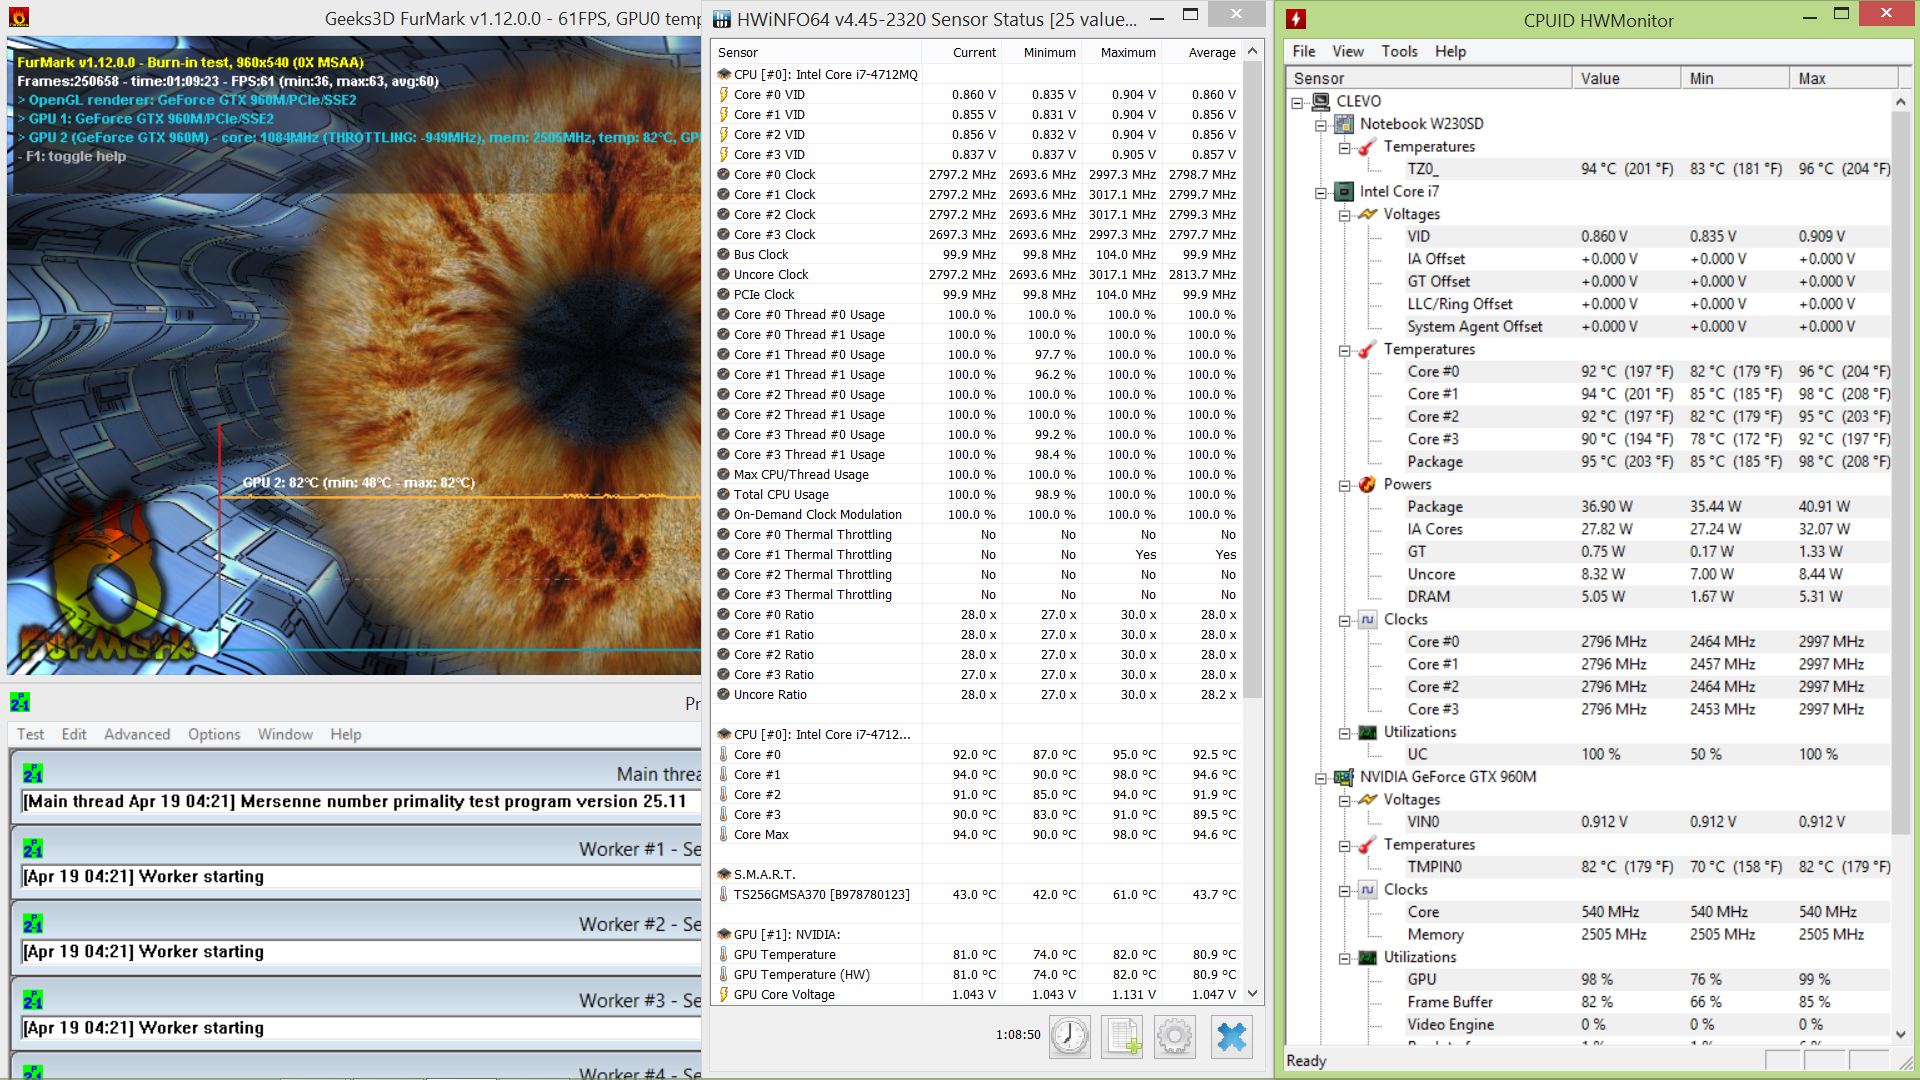The width and height of the screenshot is (1920, 1080).
Task: Open the Test menu in Prime95
Action: [30, 734]
